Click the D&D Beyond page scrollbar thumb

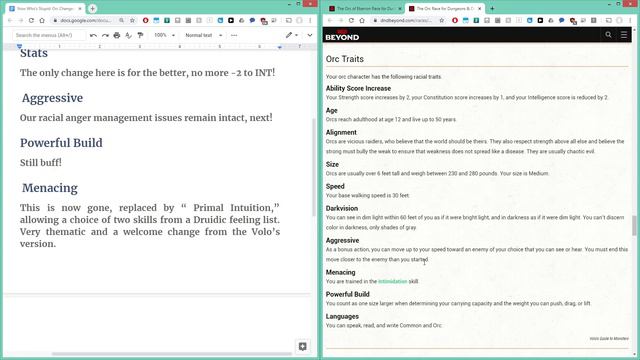pos(634,225)
